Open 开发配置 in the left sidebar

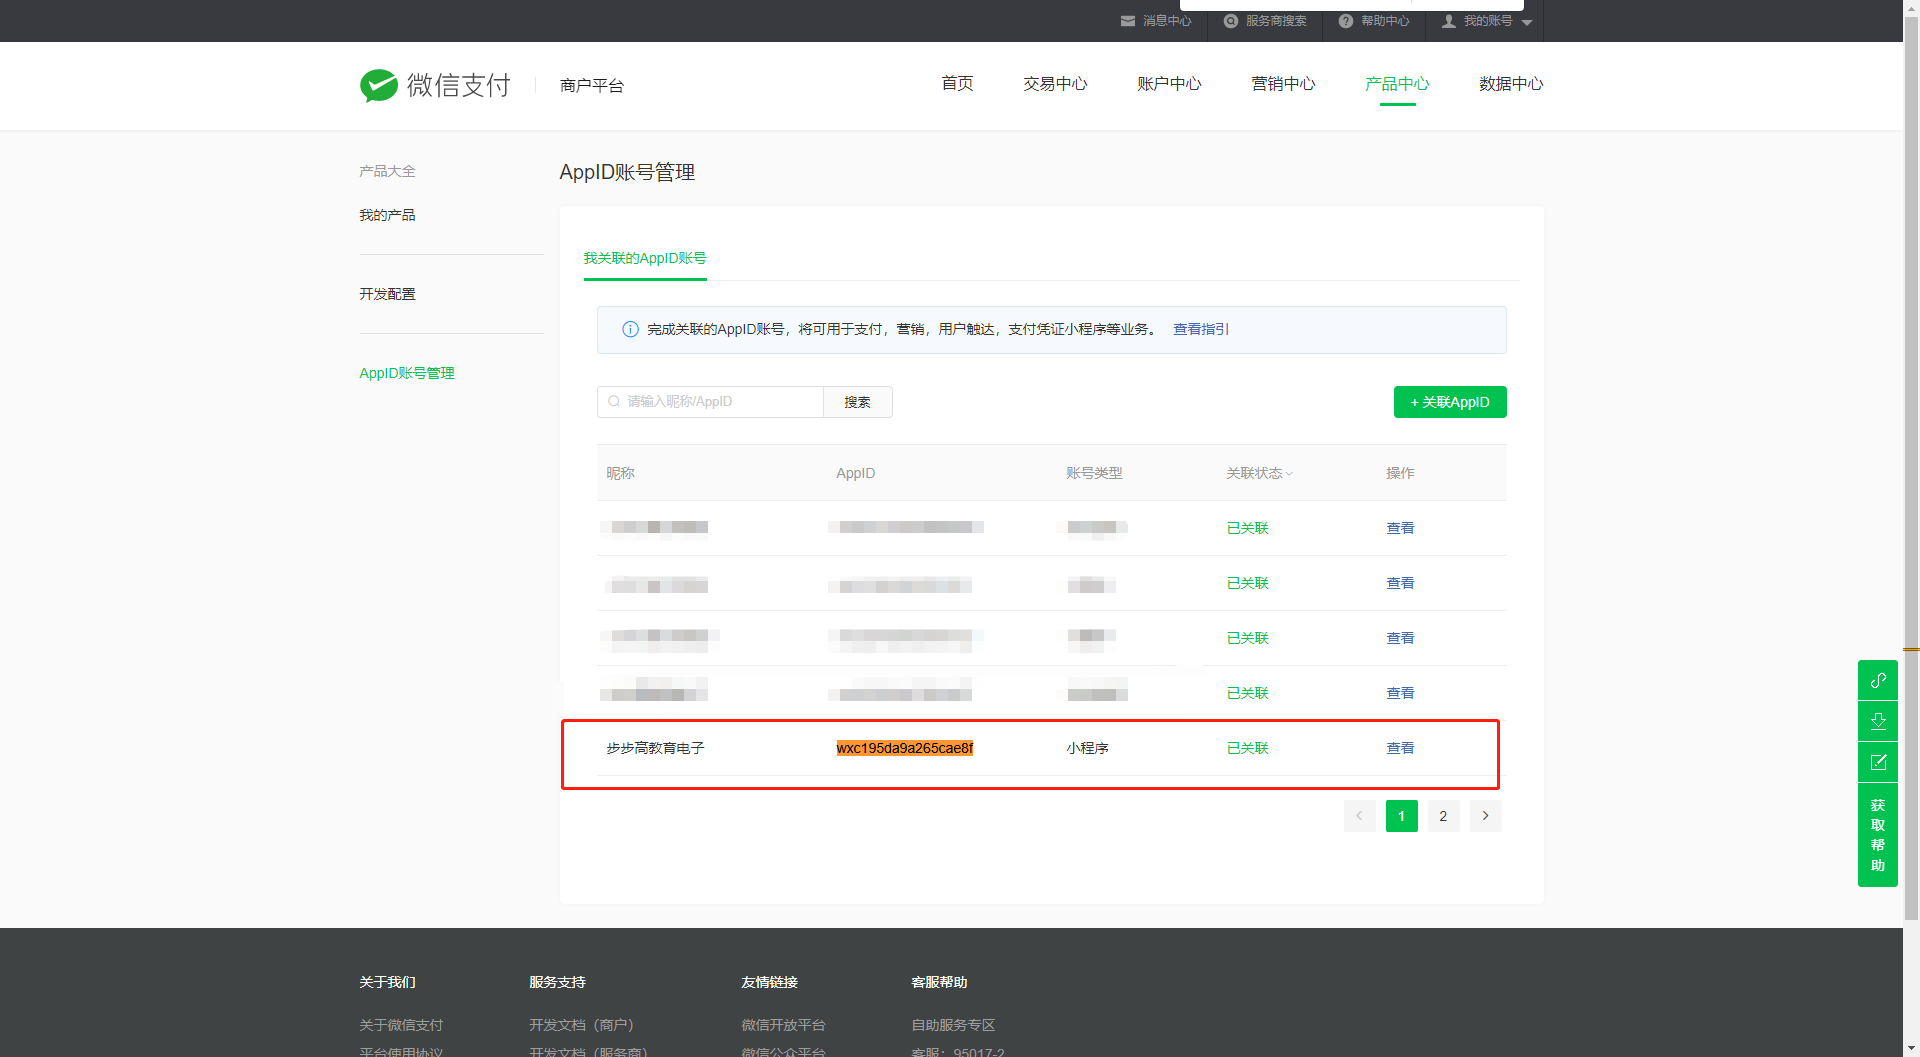click(387, 294)
